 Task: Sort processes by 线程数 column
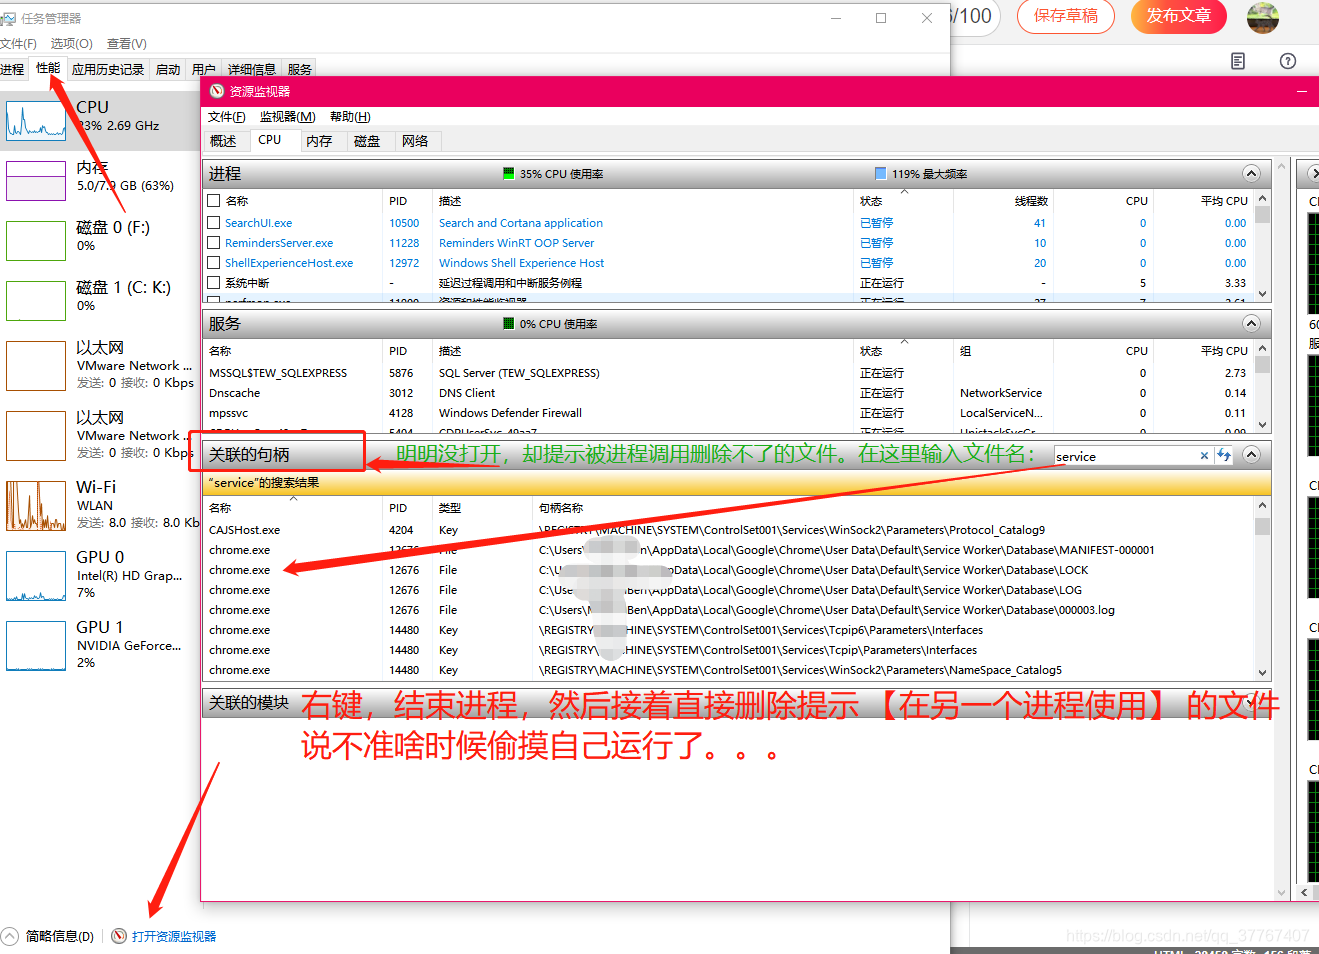[1030, 201]
